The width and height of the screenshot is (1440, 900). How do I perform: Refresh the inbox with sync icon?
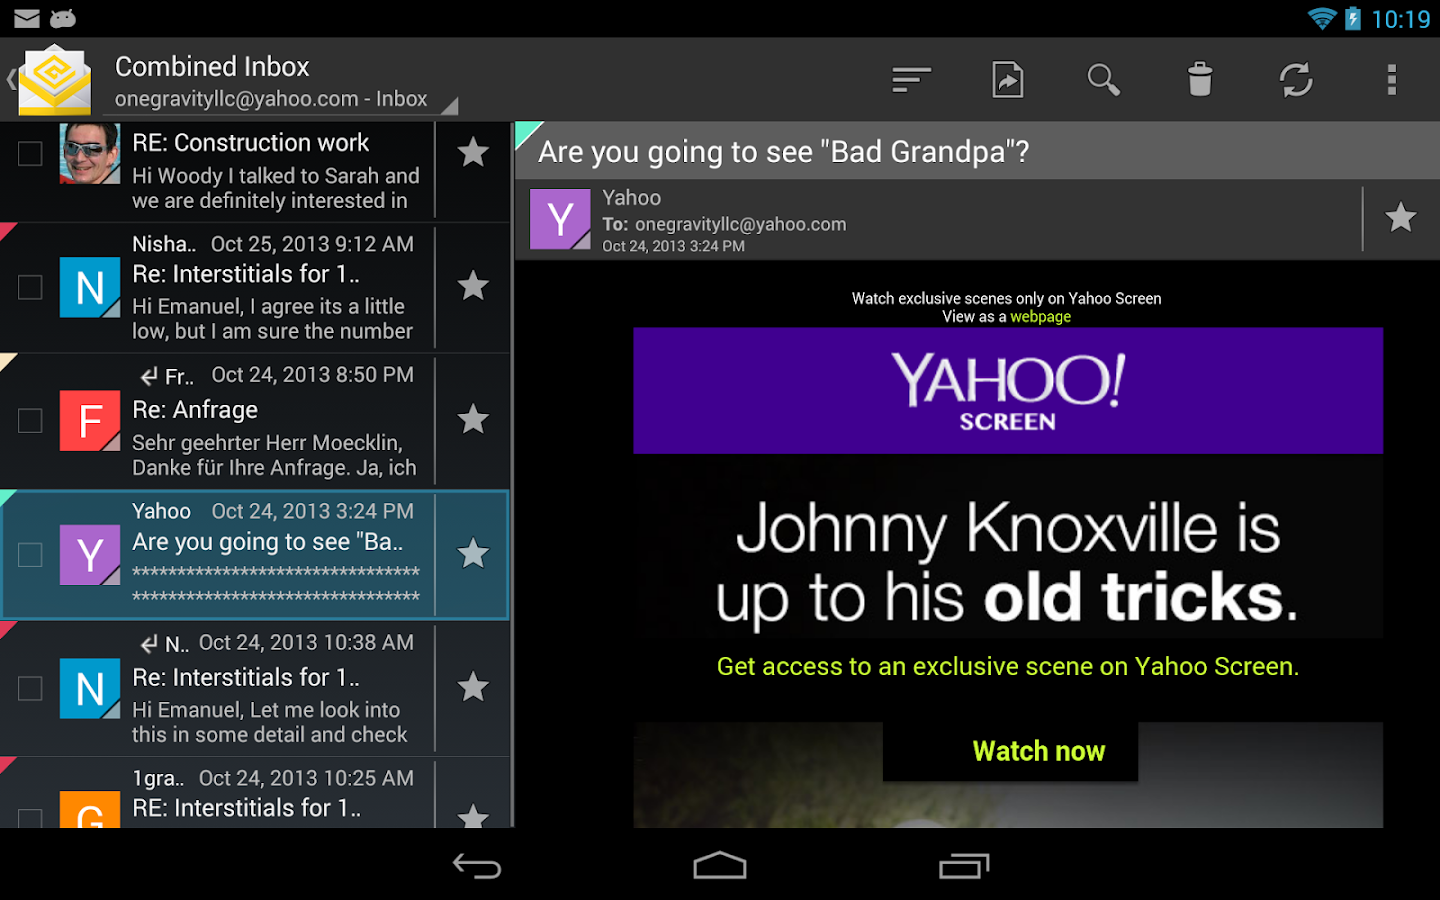[1296, 80]
